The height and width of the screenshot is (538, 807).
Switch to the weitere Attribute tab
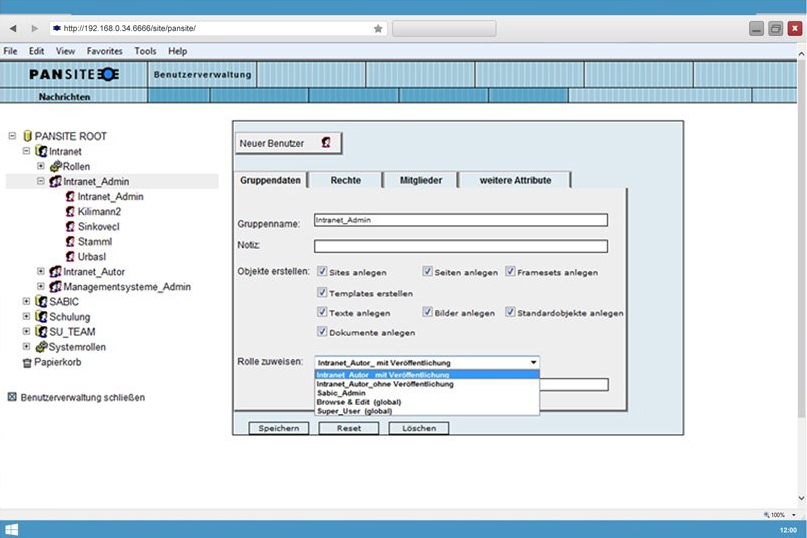click(x=515, y=180)
